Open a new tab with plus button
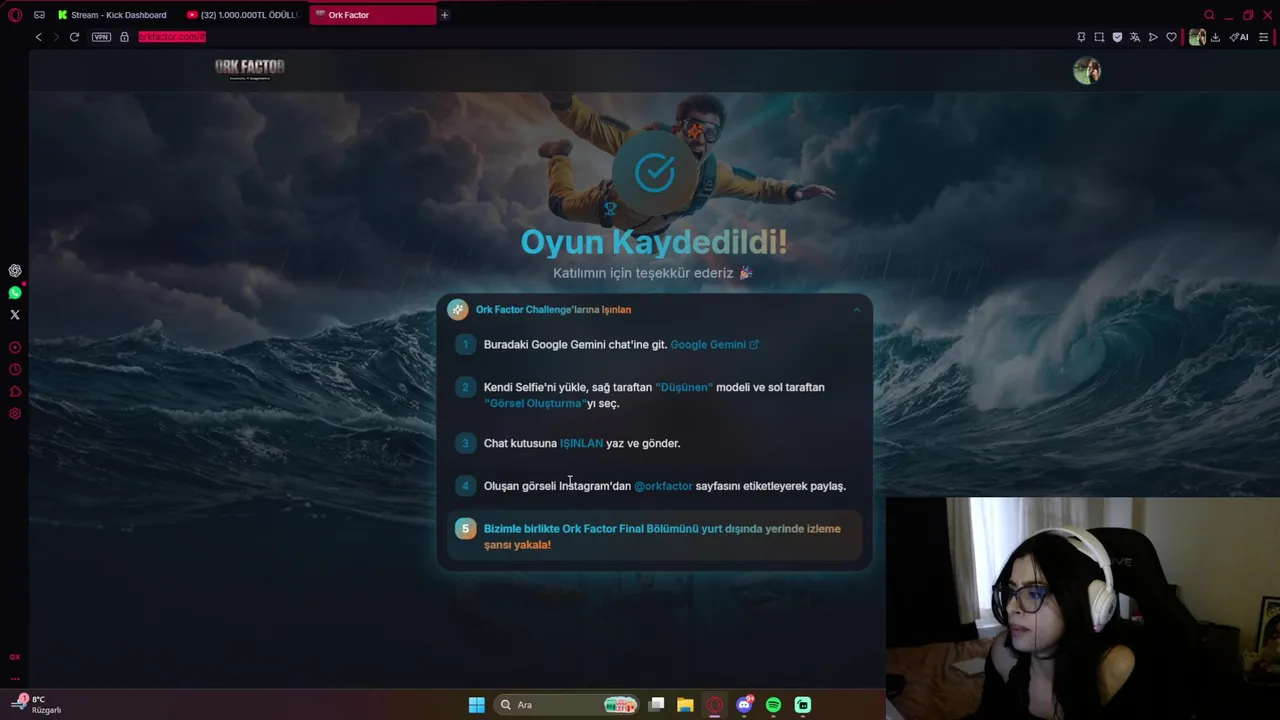 click(445, 15)
